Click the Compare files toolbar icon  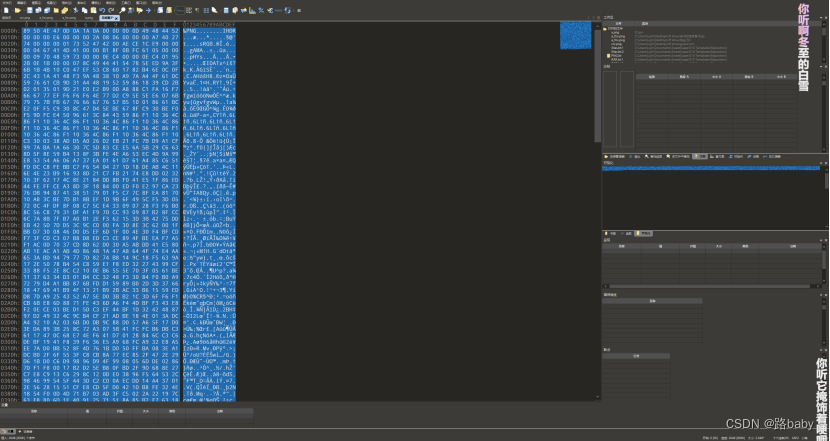click(243, 10)
